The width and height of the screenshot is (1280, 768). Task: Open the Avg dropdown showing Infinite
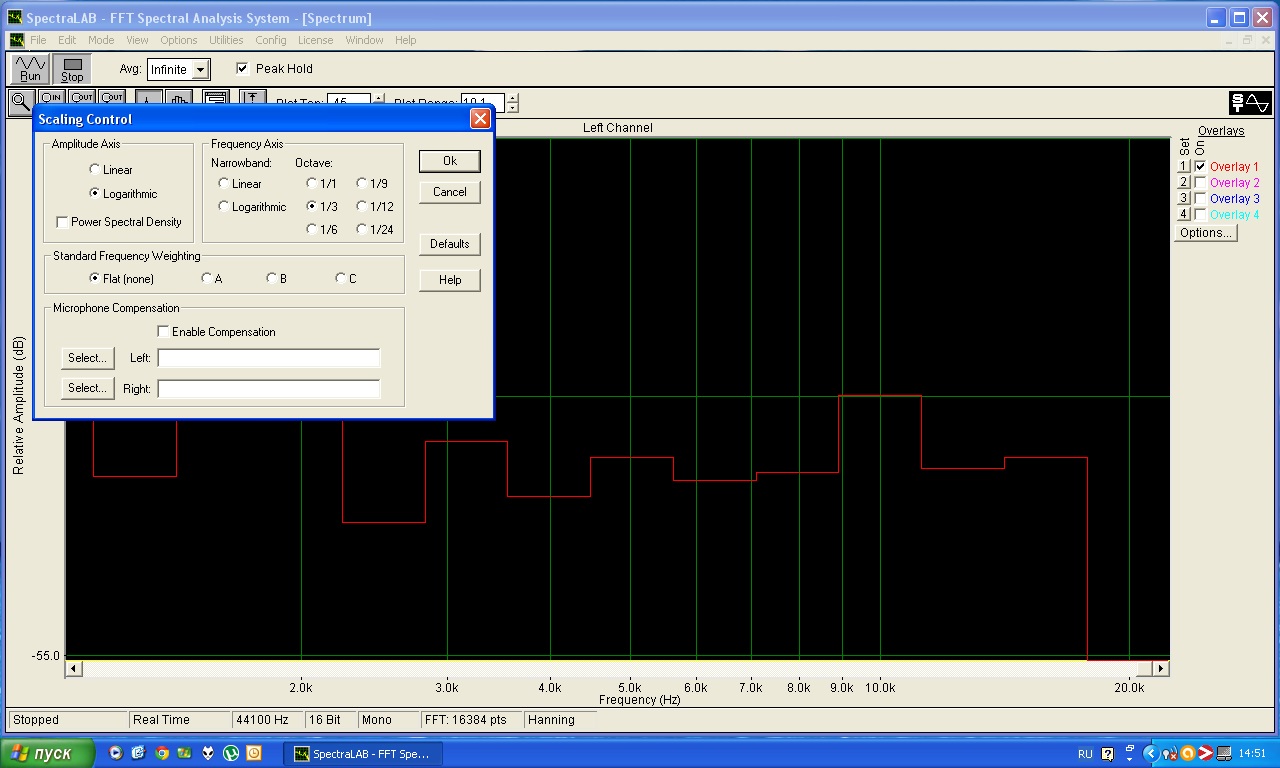200,70
